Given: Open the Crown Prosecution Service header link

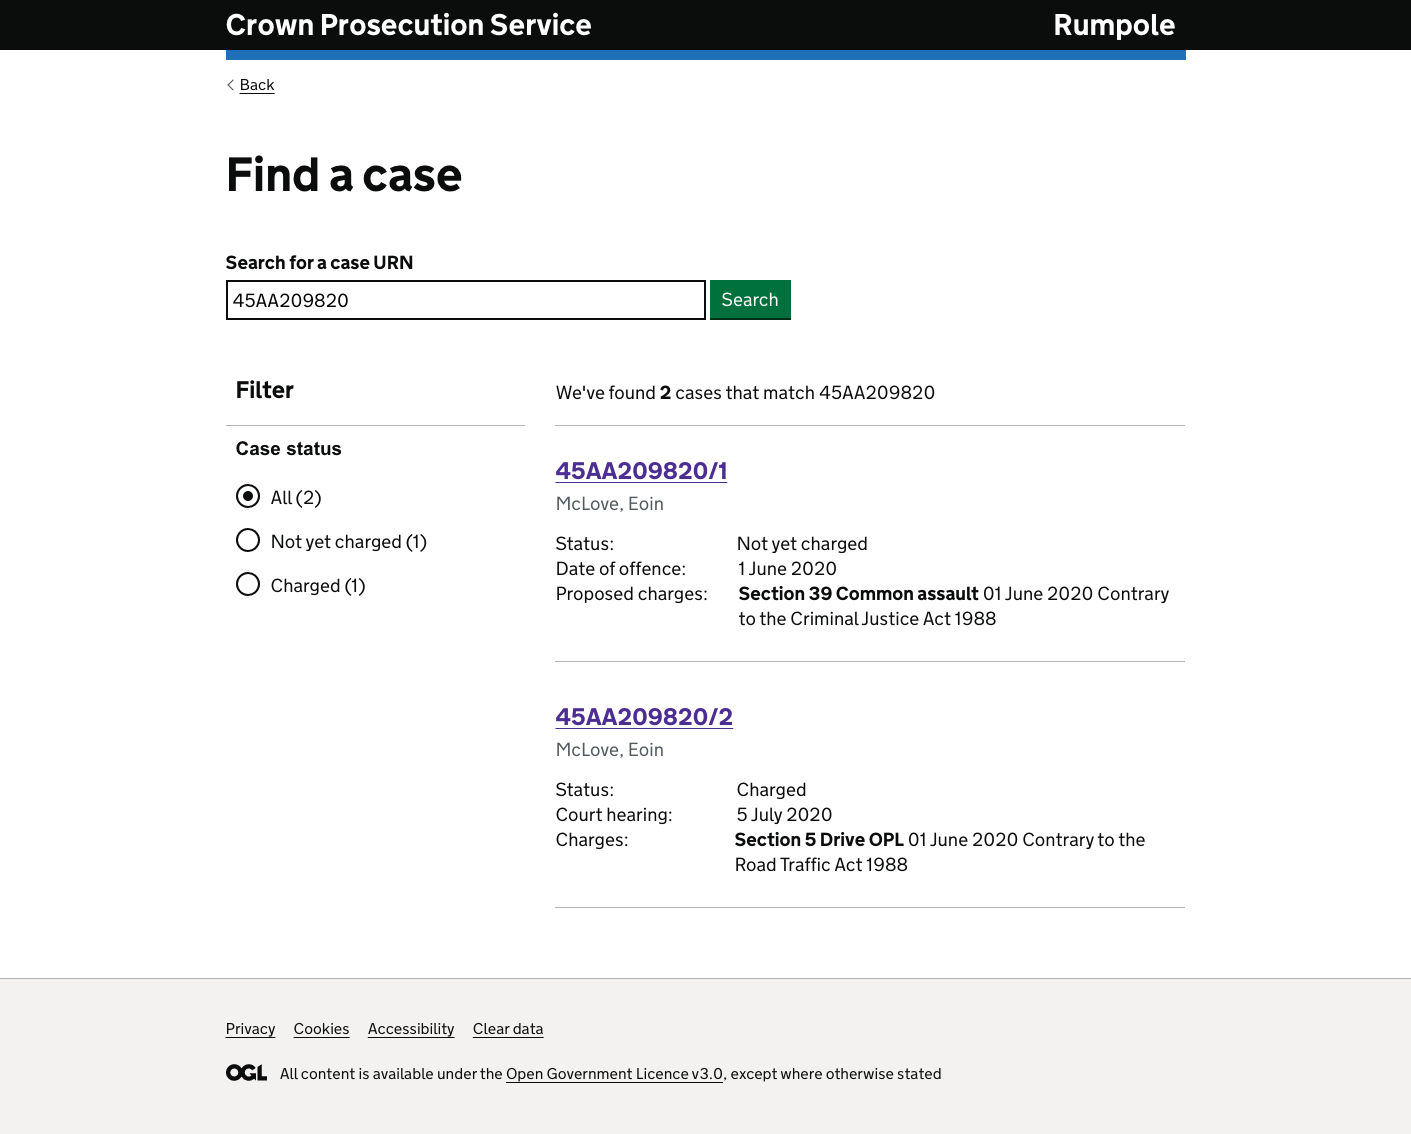Looking at the screenshot, I should [x=408, y=25].
